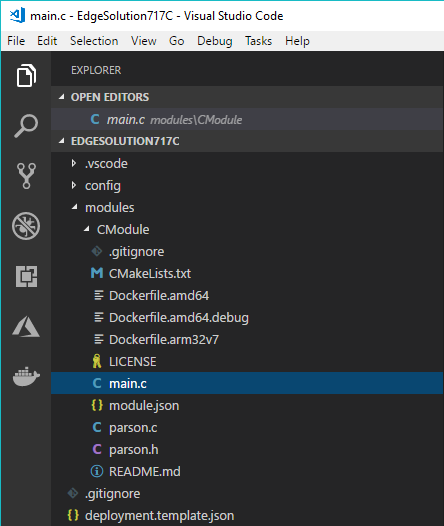Screen dimensions: 444x526
Task: Click the C icon beside main.c in Open Editors
Action: [95, 119]
